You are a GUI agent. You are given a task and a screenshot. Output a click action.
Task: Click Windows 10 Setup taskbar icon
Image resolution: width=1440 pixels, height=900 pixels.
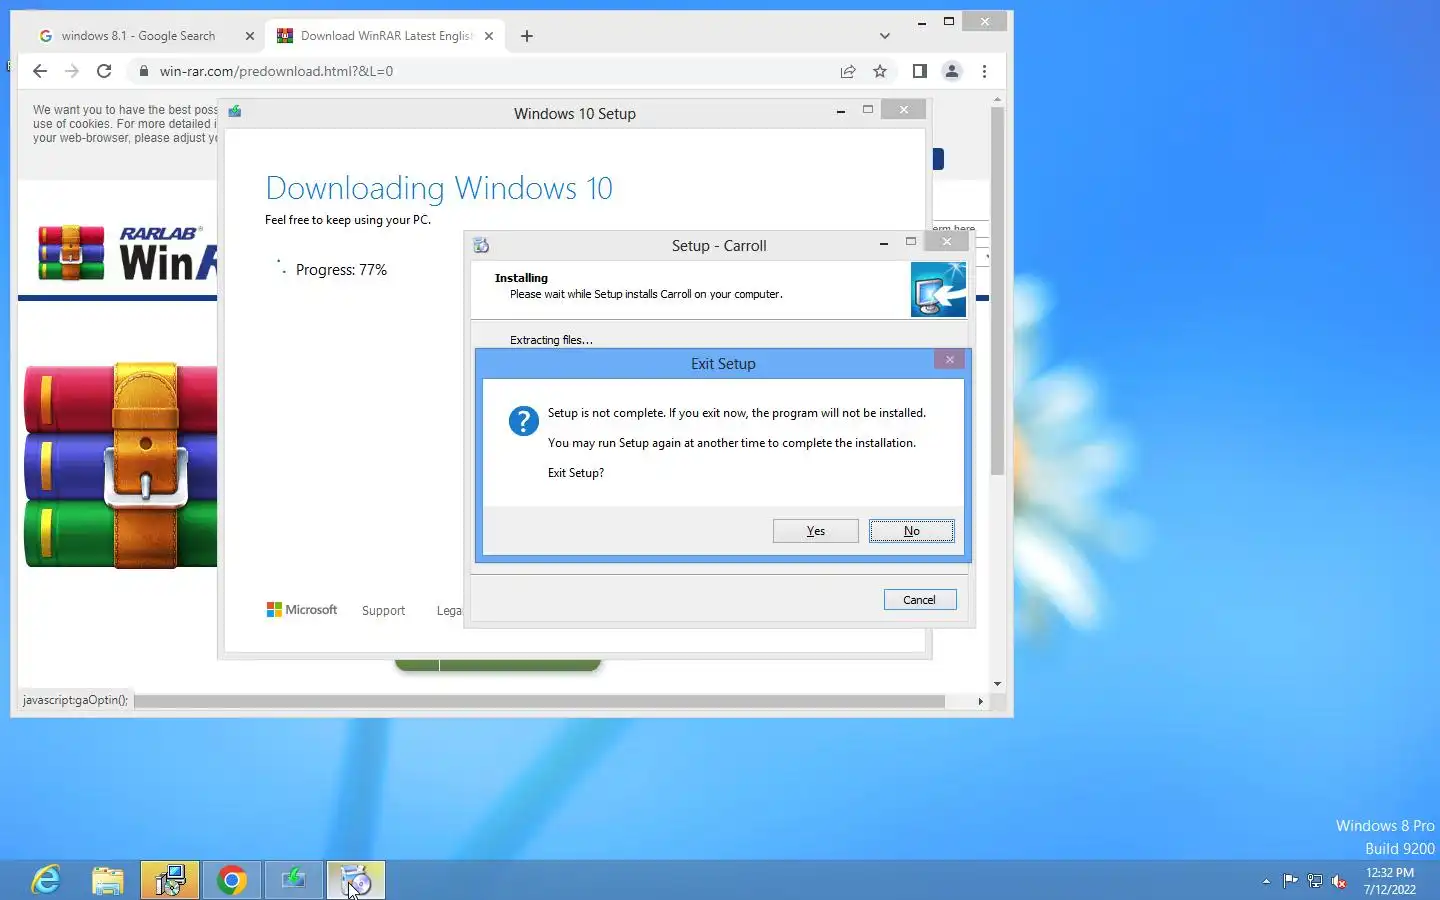pos(294,880)
